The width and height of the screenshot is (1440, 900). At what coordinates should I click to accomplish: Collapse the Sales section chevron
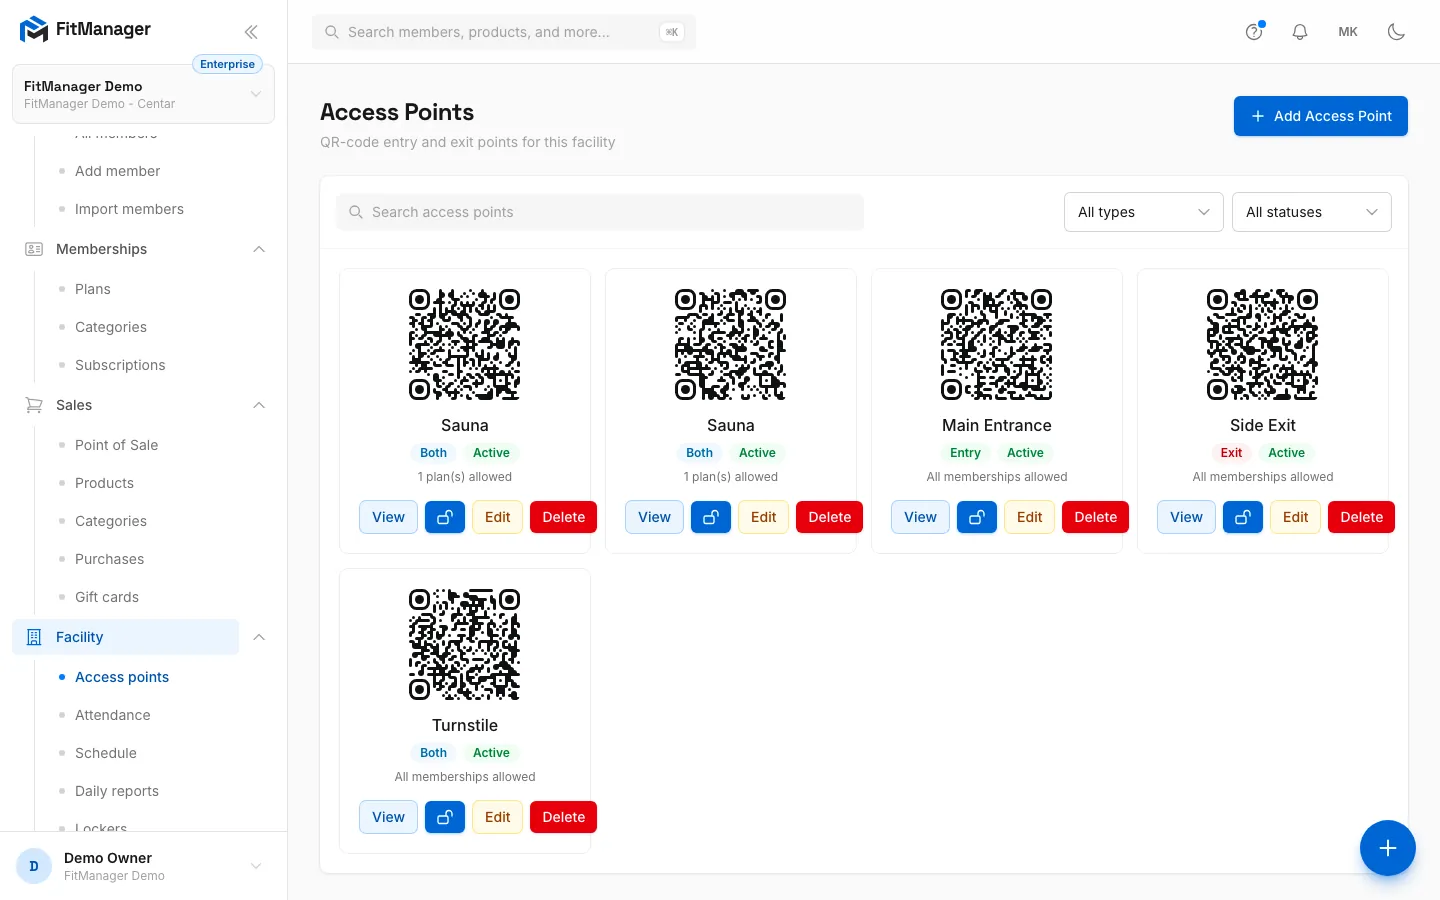[259, 405]
